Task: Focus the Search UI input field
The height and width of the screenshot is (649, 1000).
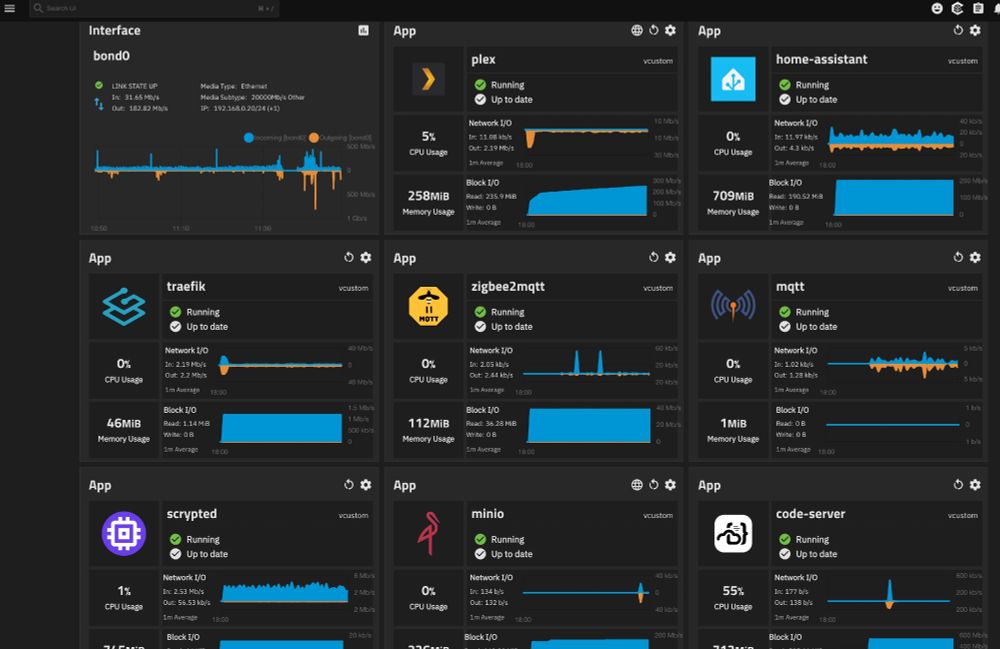Action: [x=154, y=8]
